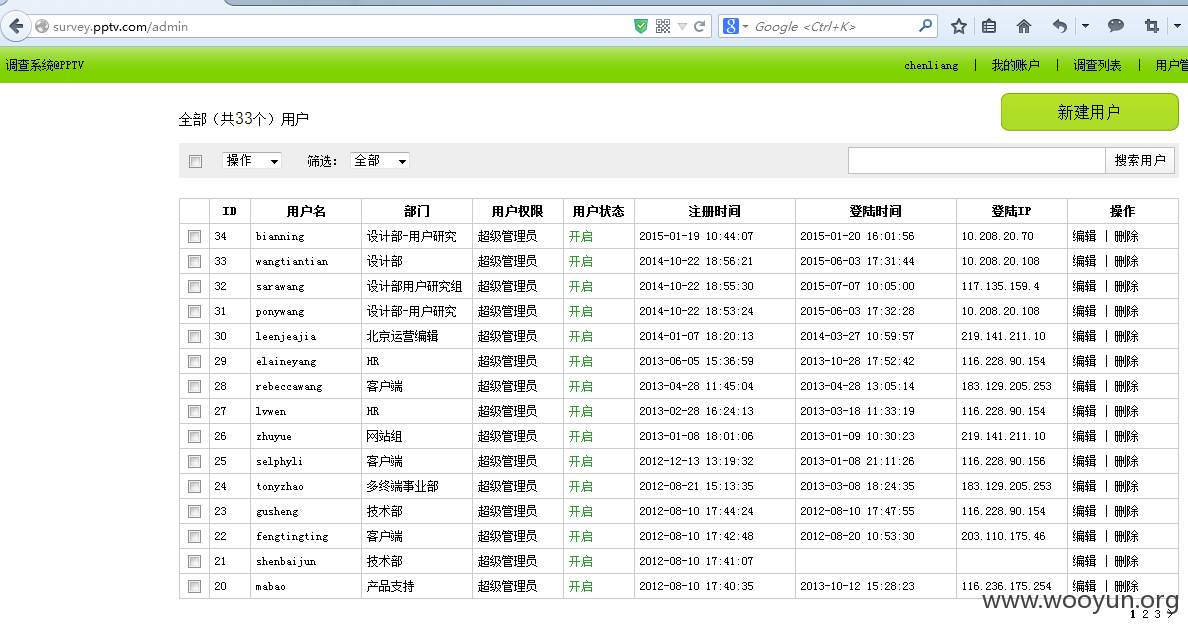Click the undo curved arrow icon
The image size is (1188, 629).
pos(1059,27)
